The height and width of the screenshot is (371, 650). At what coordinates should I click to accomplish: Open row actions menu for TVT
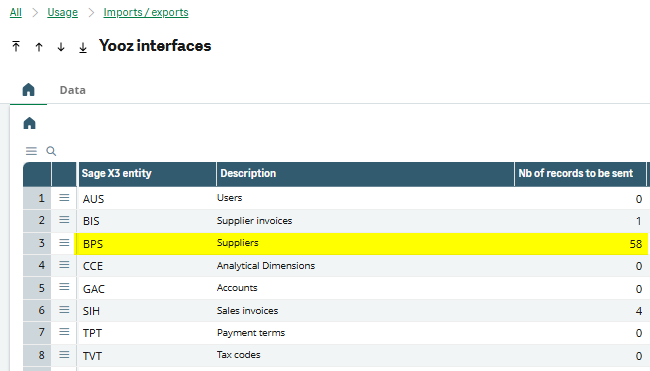(64, 354)
